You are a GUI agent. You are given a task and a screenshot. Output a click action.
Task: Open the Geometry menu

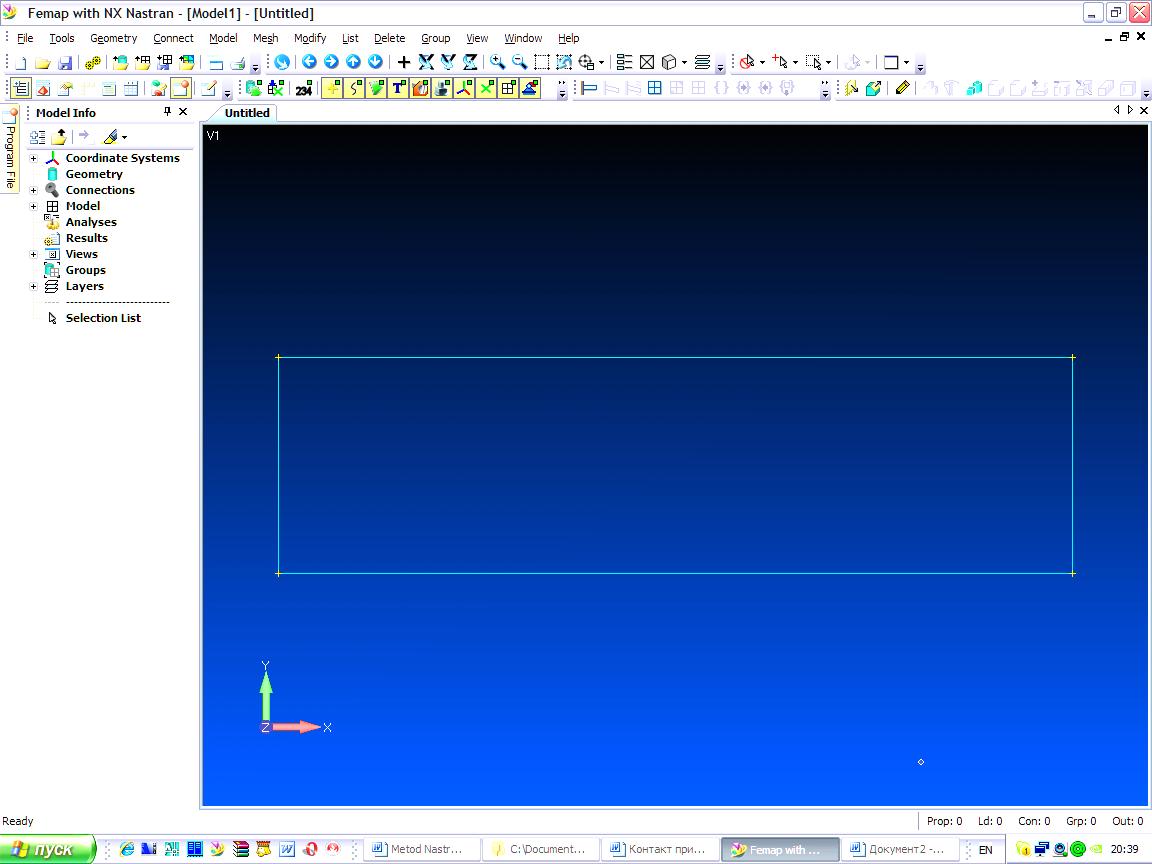[113, 38]
